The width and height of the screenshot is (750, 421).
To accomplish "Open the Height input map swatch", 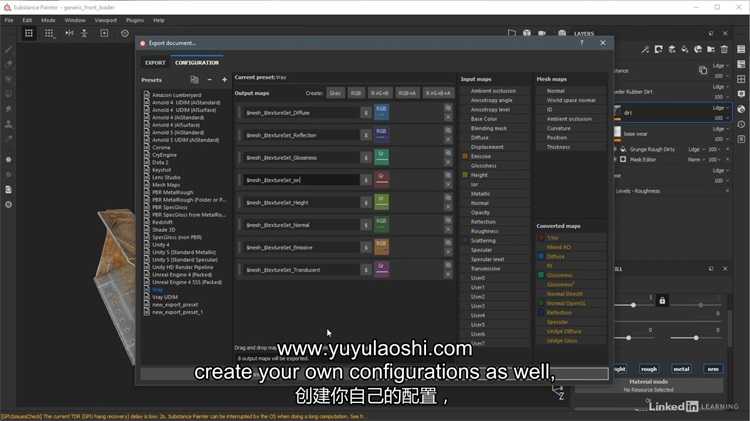I will (x=465, y=175).
